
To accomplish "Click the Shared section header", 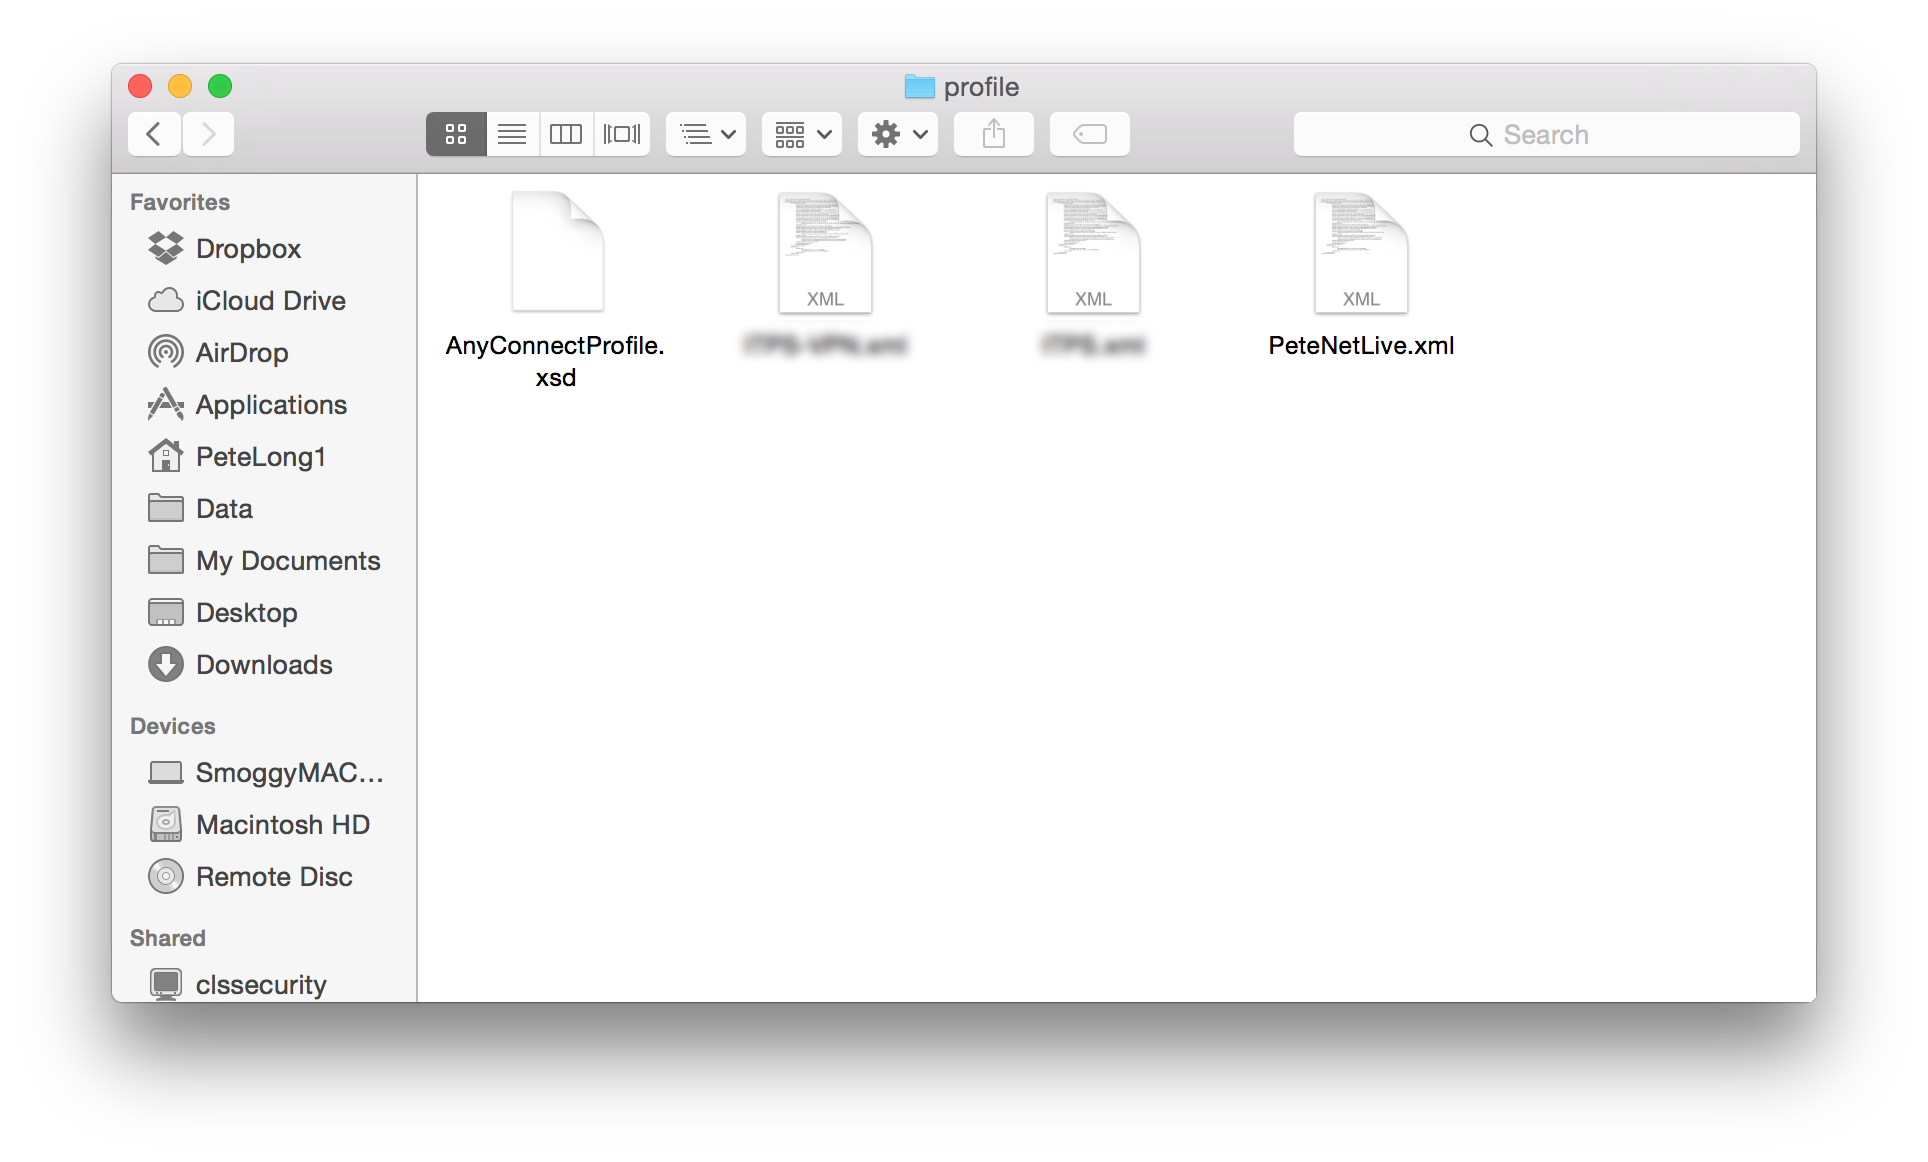I will [x=168, y=938].
